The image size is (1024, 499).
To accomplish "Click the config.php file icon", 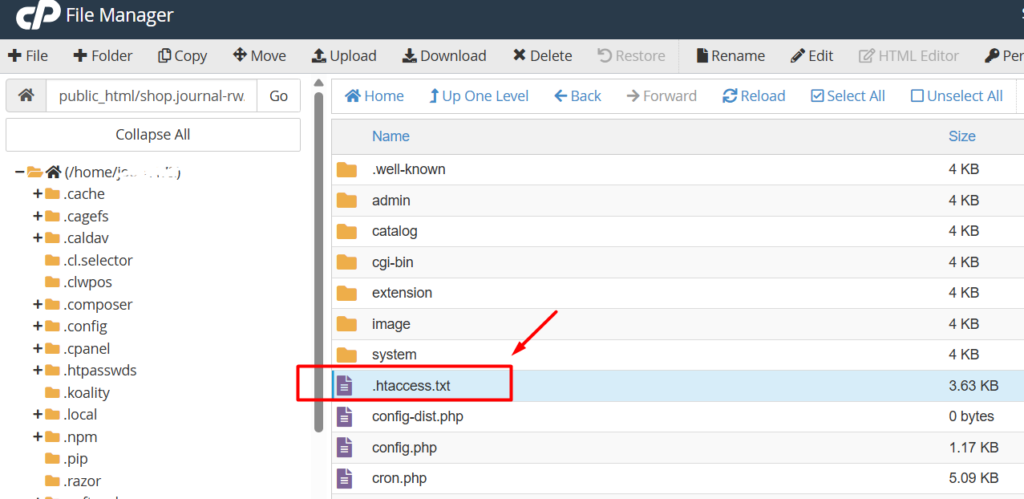I will [x=344, y=447].
